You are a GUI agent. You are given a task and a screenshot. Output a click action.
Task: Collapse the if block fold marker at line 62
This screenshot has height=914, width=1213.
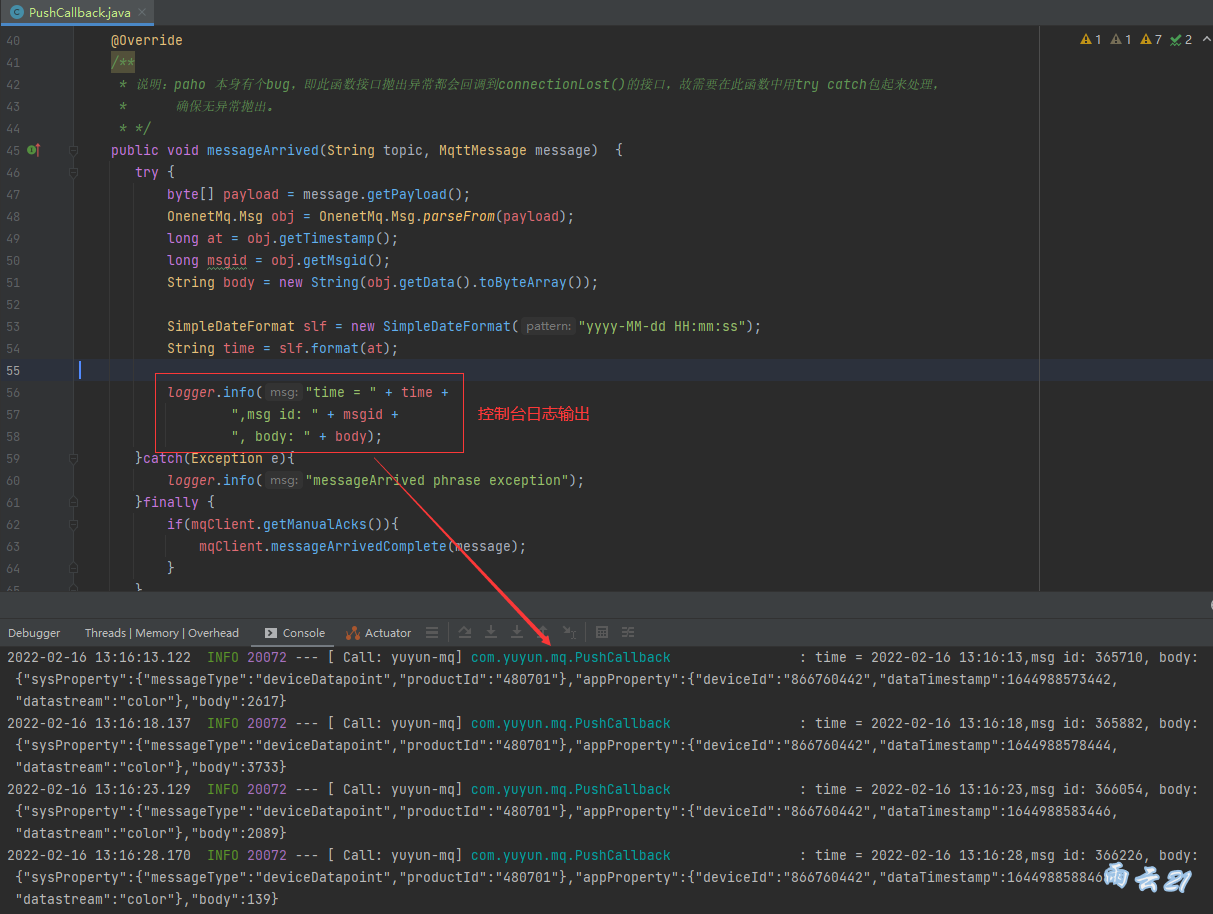point(73,524)
